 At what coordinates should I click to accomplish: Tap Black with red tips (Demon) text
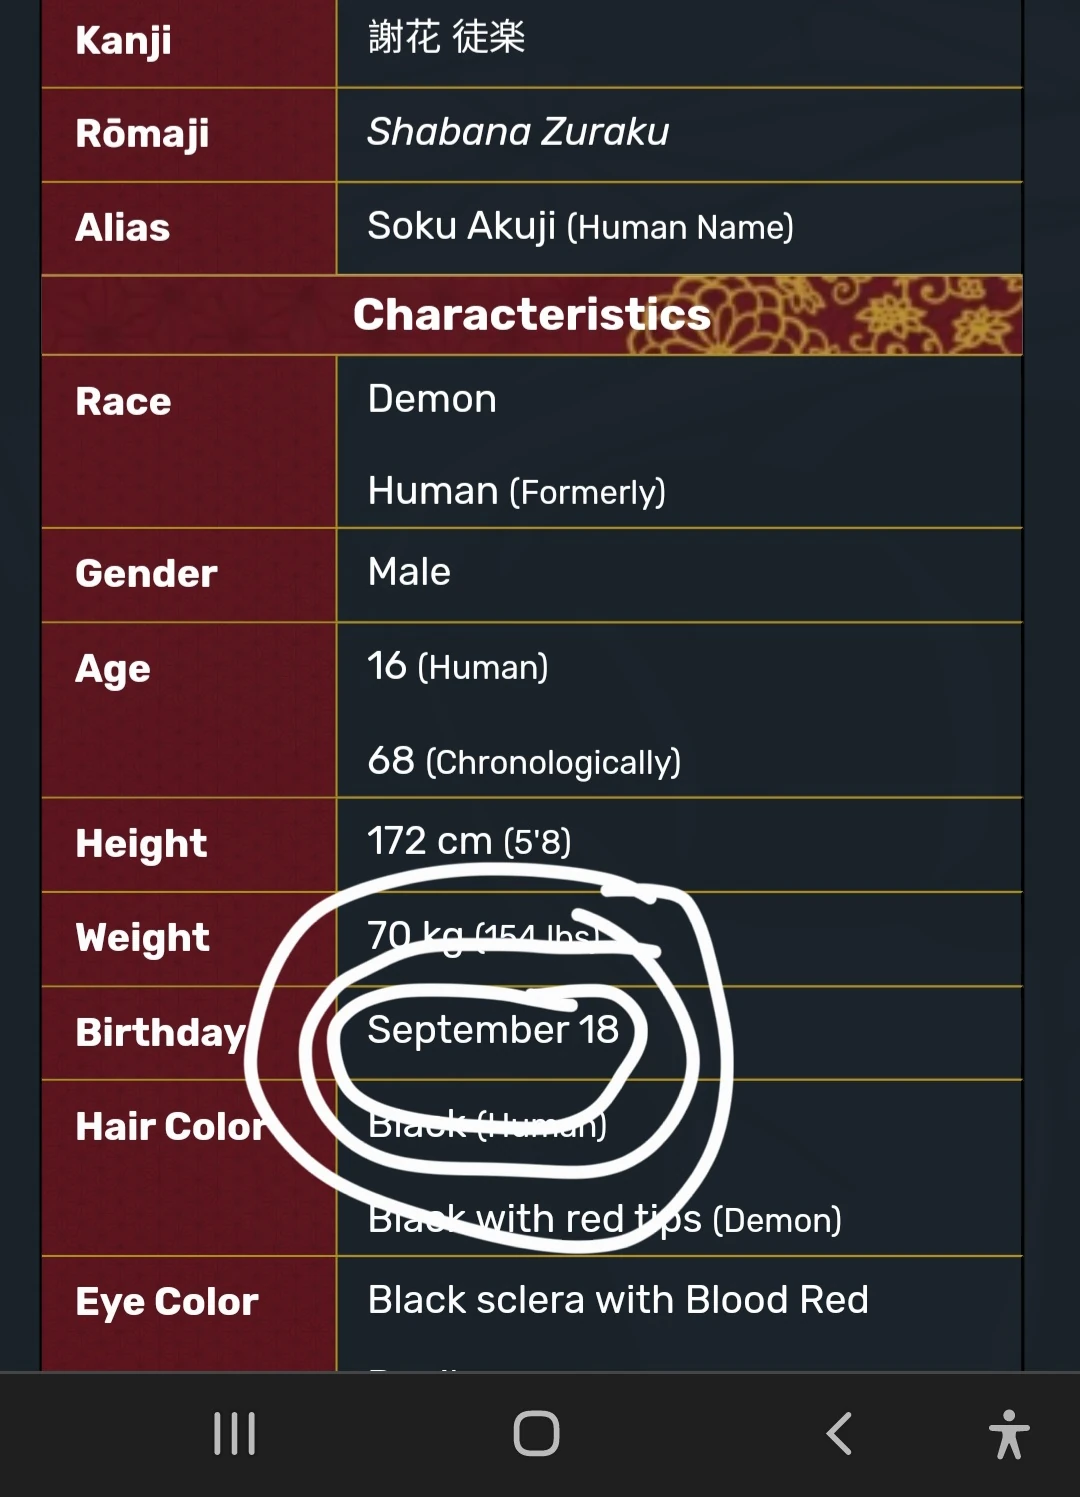tap(605, 1219)
